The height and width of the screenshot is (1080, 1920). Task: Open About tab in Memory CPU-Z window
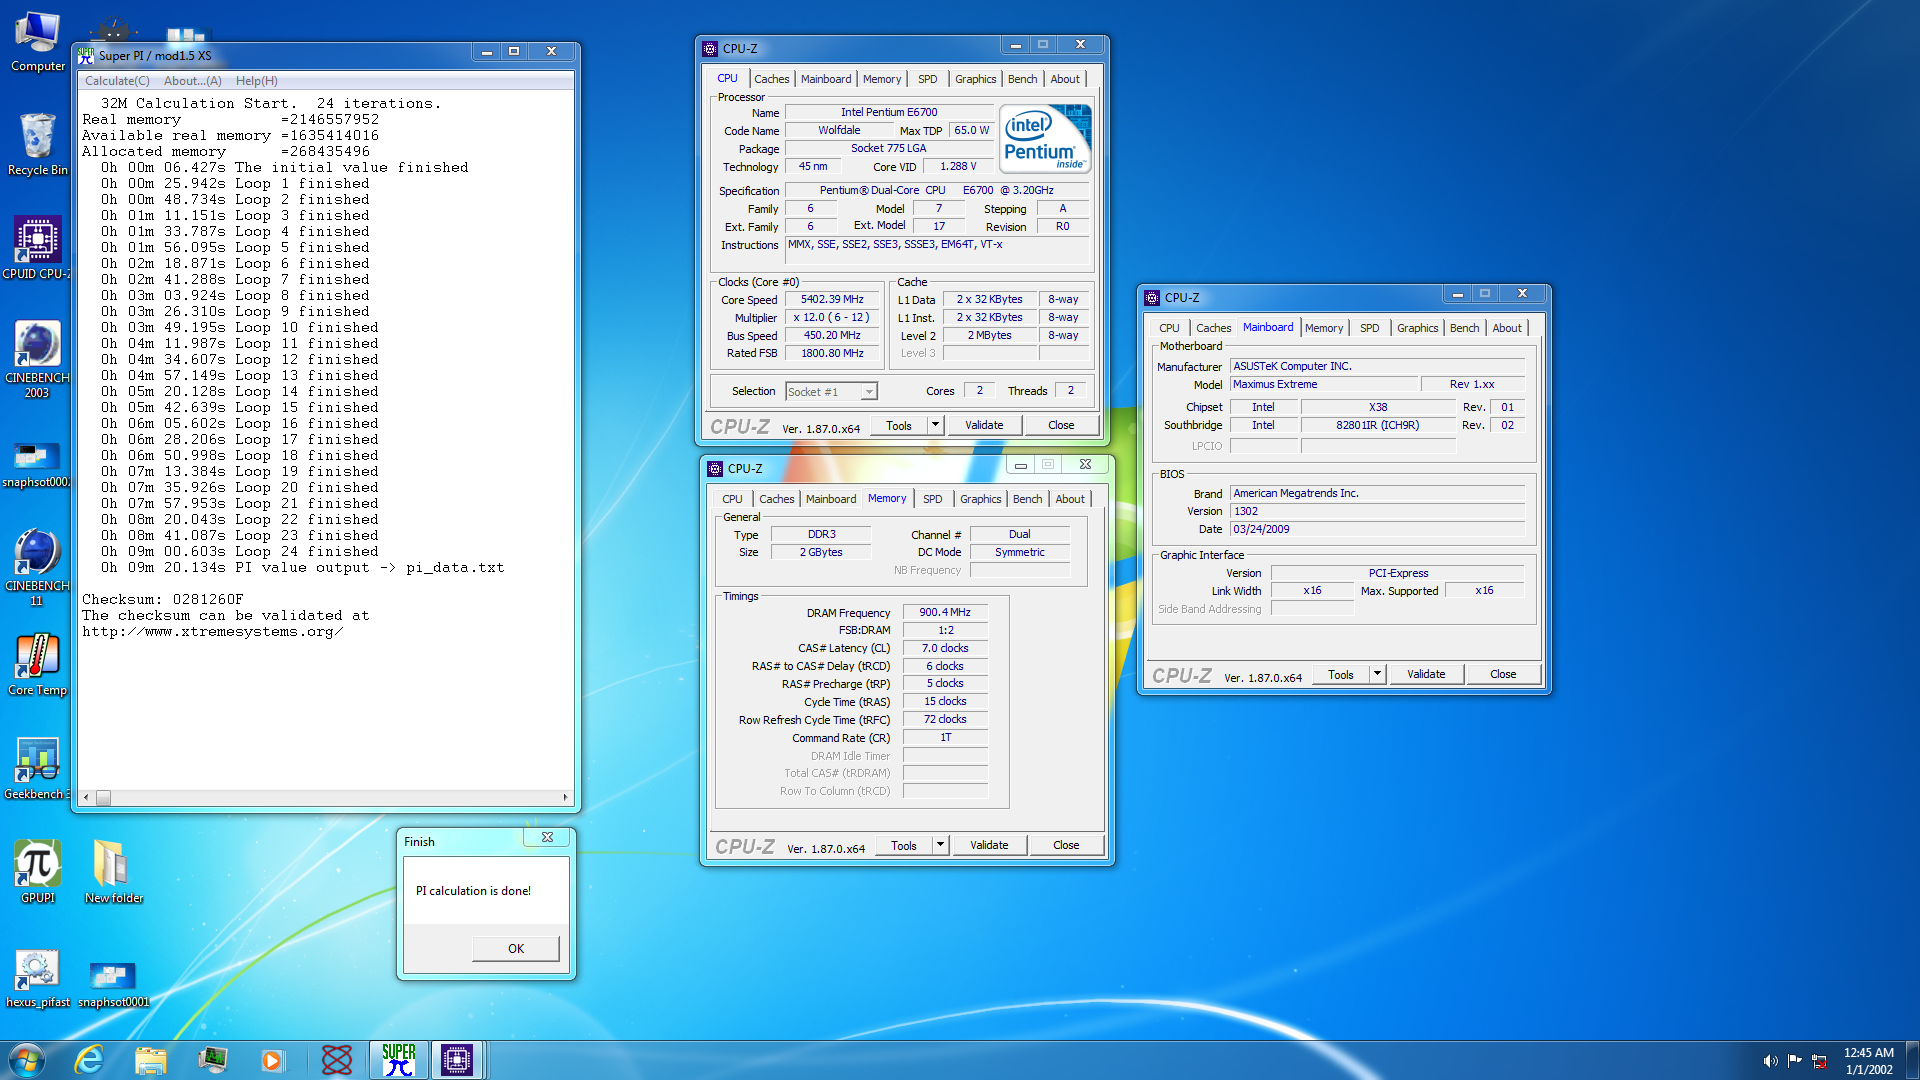tap(1070, 499)
